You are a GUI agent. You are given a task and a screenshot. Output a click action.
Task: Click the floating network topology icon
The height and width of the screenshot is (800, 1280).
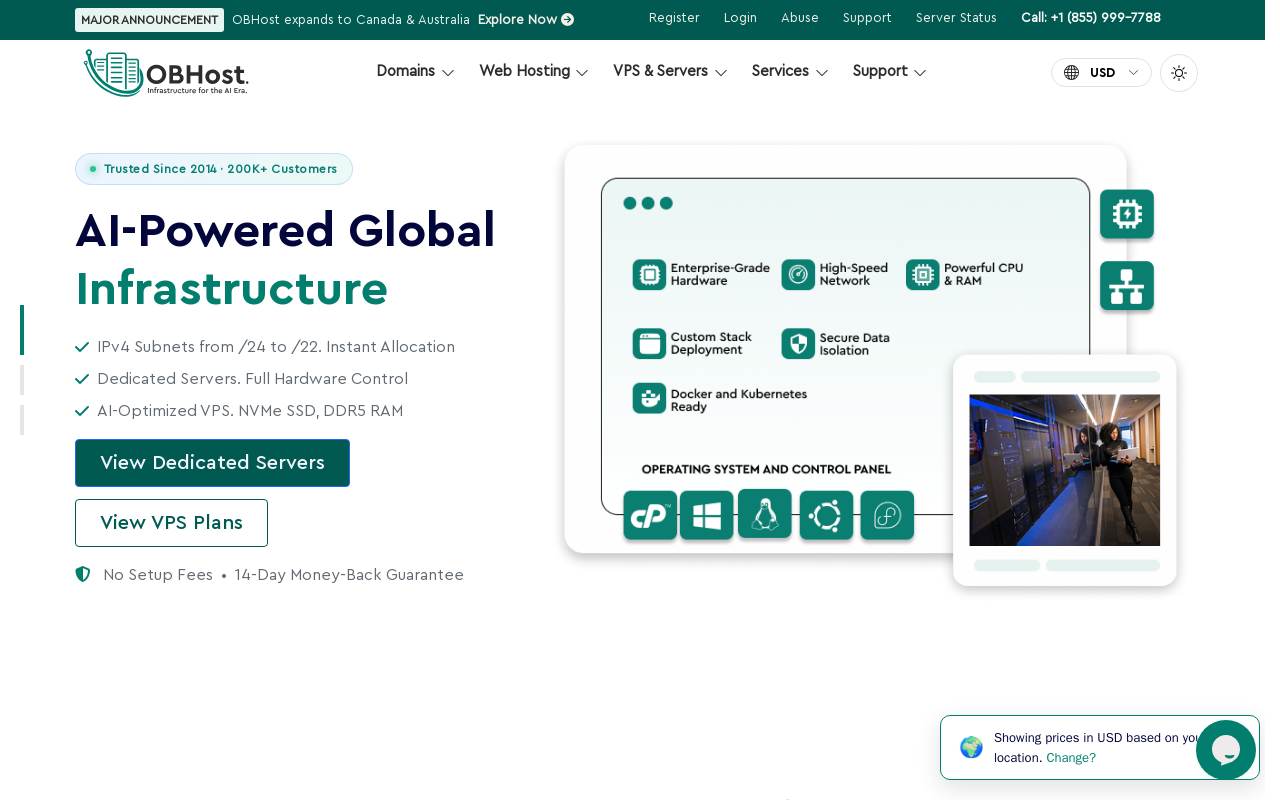1127,286
